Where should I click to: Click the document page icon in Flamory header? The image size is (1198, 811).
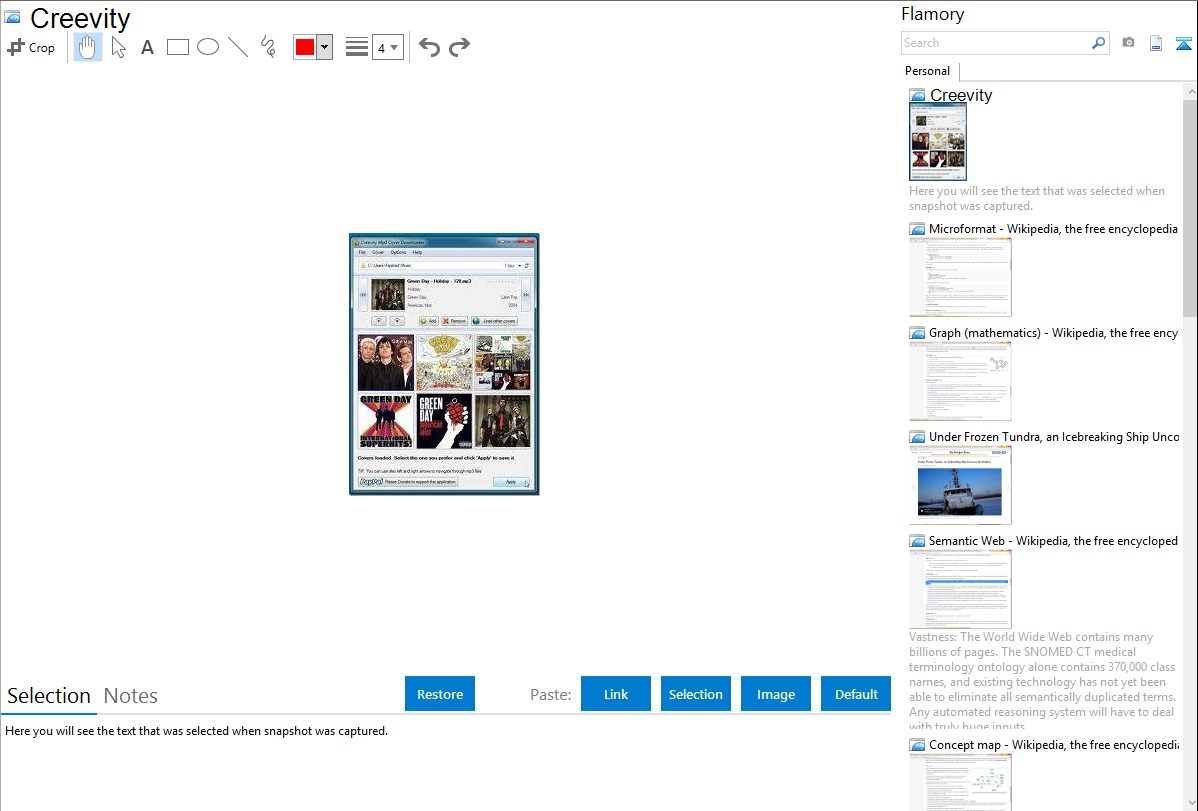coord(1156,43)
